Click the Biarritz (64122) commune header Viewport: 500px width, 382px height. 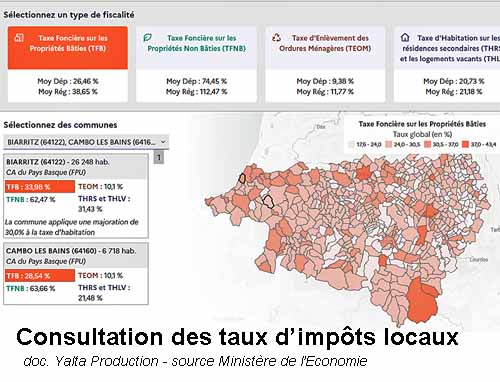click(76, 167)
